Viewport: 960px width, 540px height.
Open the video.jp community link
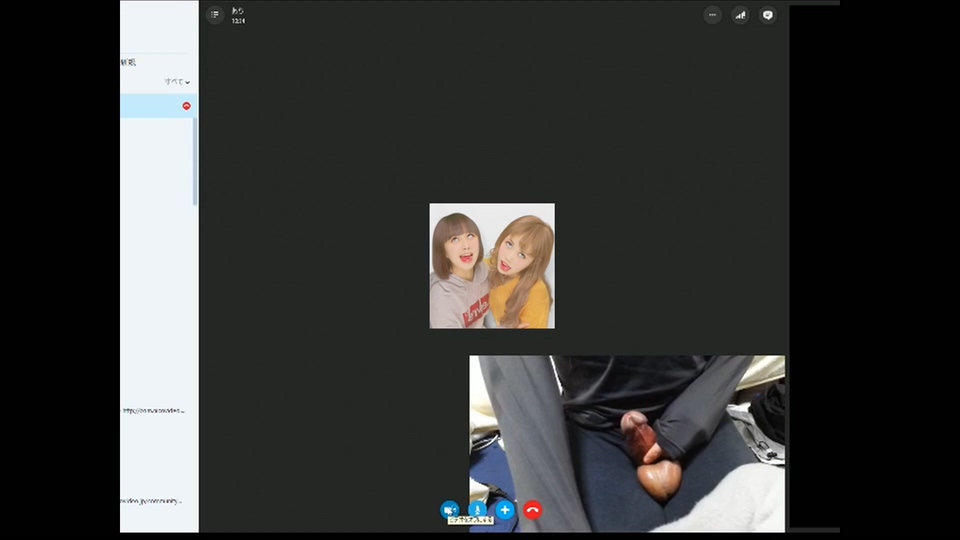click(x=152, y=500)
